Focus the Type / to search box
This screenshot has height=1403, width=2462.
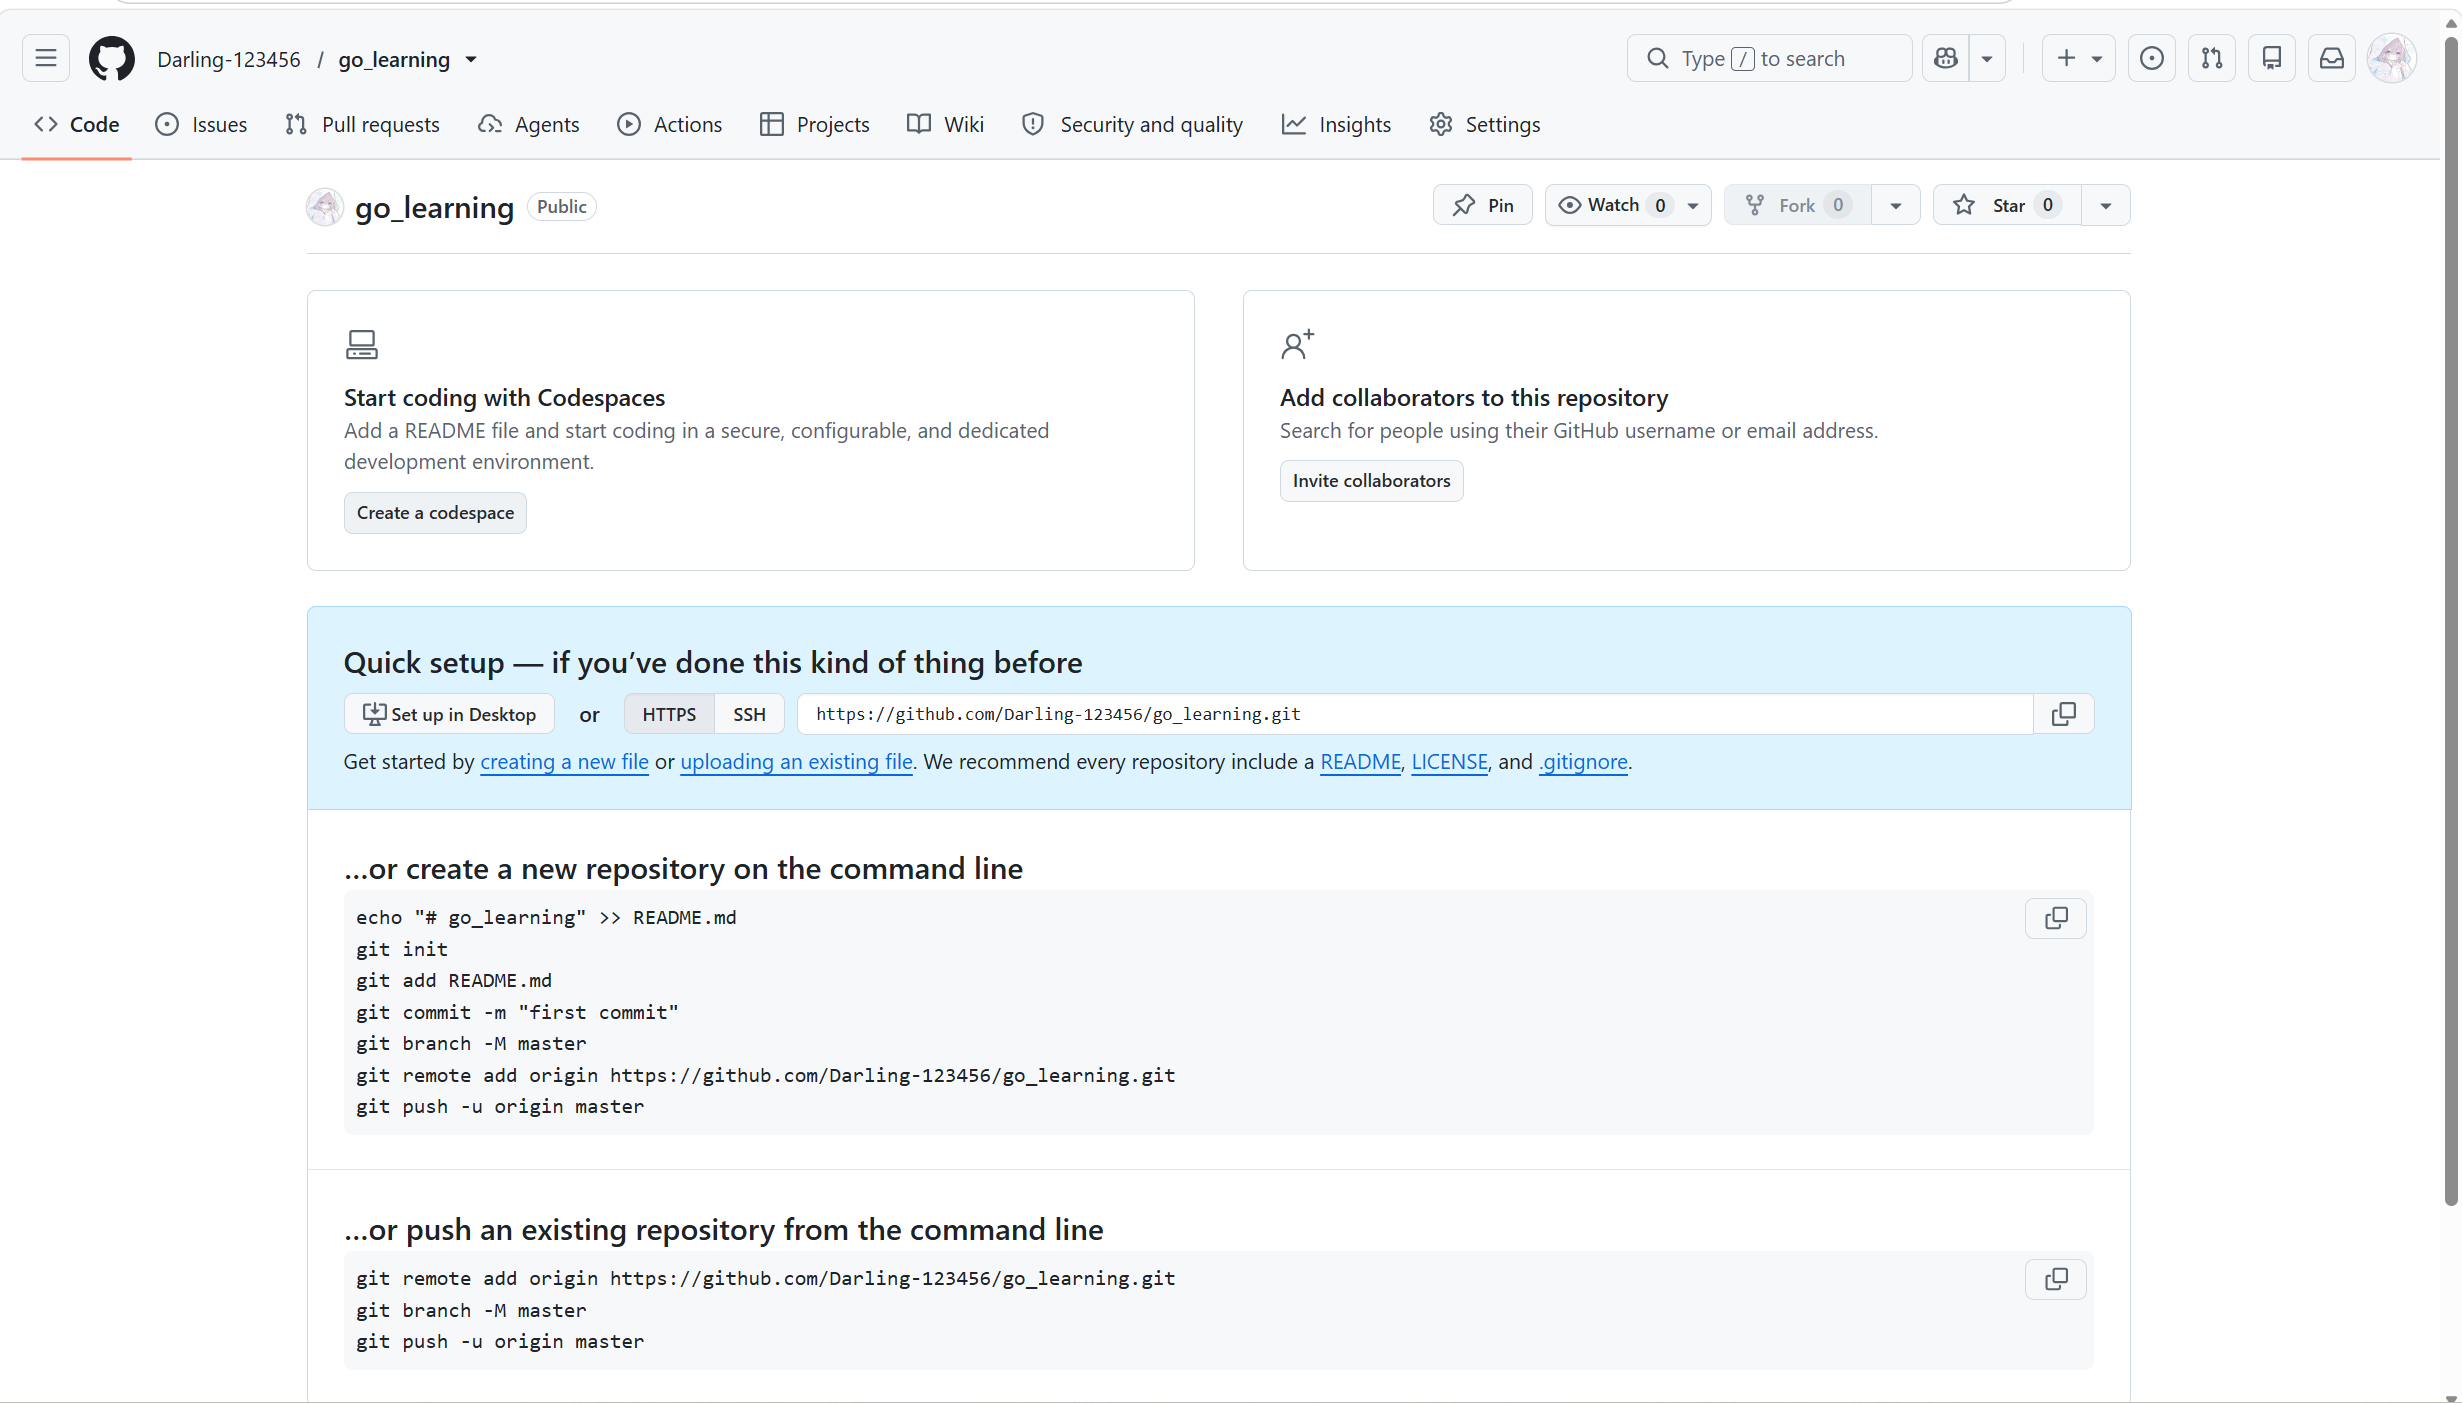(1769, 59)
